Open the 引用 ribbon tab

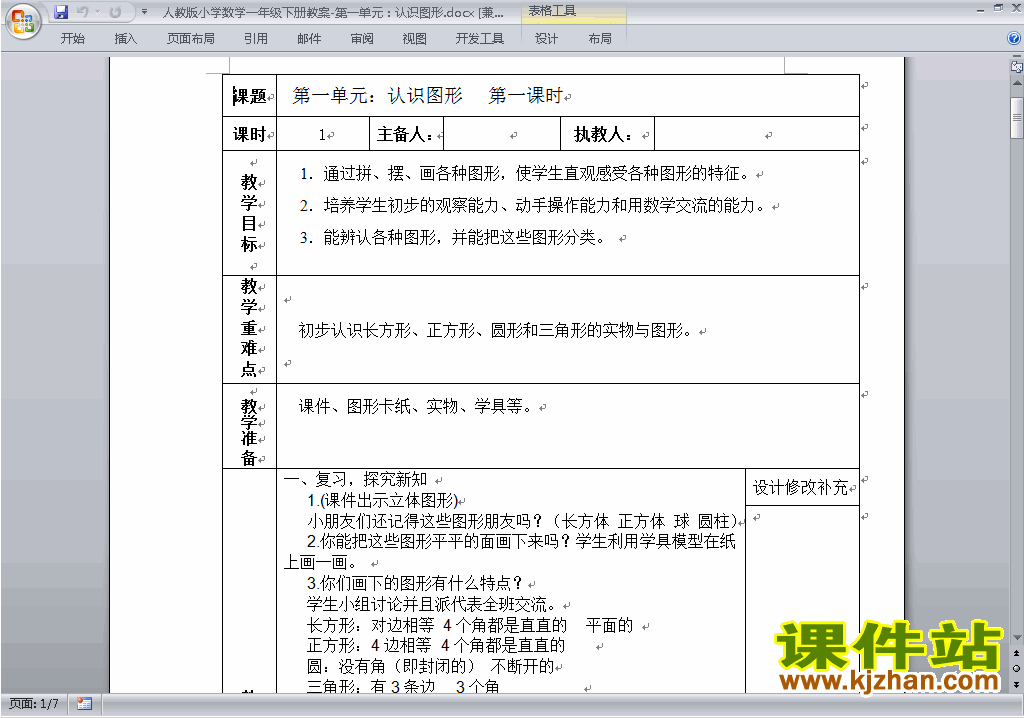point(255,39)
